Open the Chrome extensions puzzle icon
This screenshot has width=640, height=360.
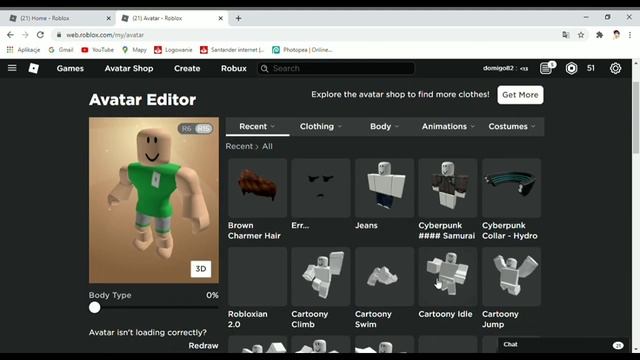click(x=599, y=35)
